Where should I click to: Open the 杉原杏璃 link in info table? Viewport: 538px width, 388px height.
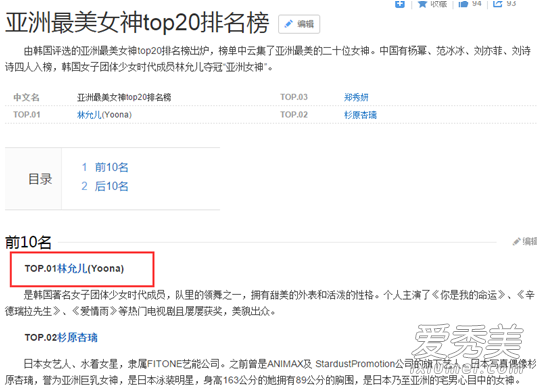[x=360, y=115]
